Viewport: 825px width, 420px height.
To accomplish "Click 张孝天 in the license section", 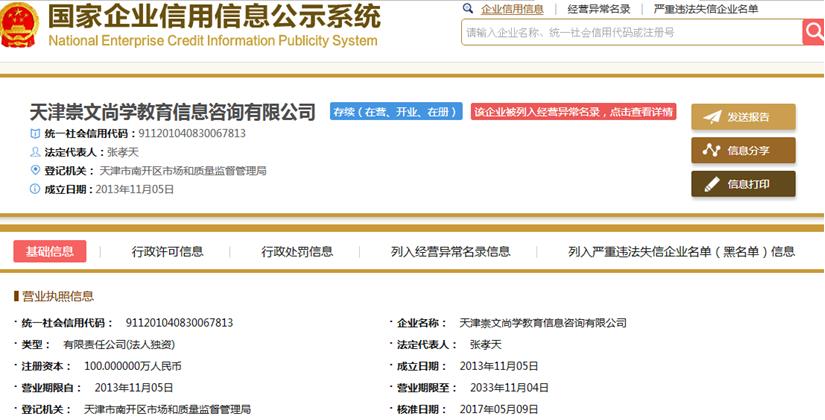I will pyautogui.click(x=486, y=345).
